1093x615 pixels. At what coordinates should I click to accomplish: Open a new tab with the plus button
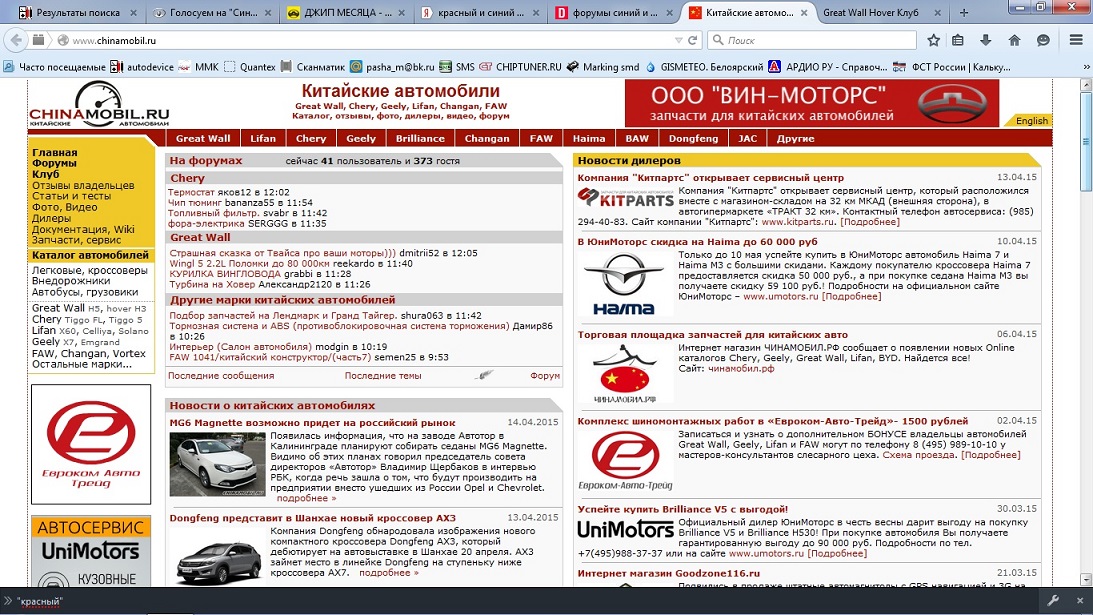(x=964, y=13)
